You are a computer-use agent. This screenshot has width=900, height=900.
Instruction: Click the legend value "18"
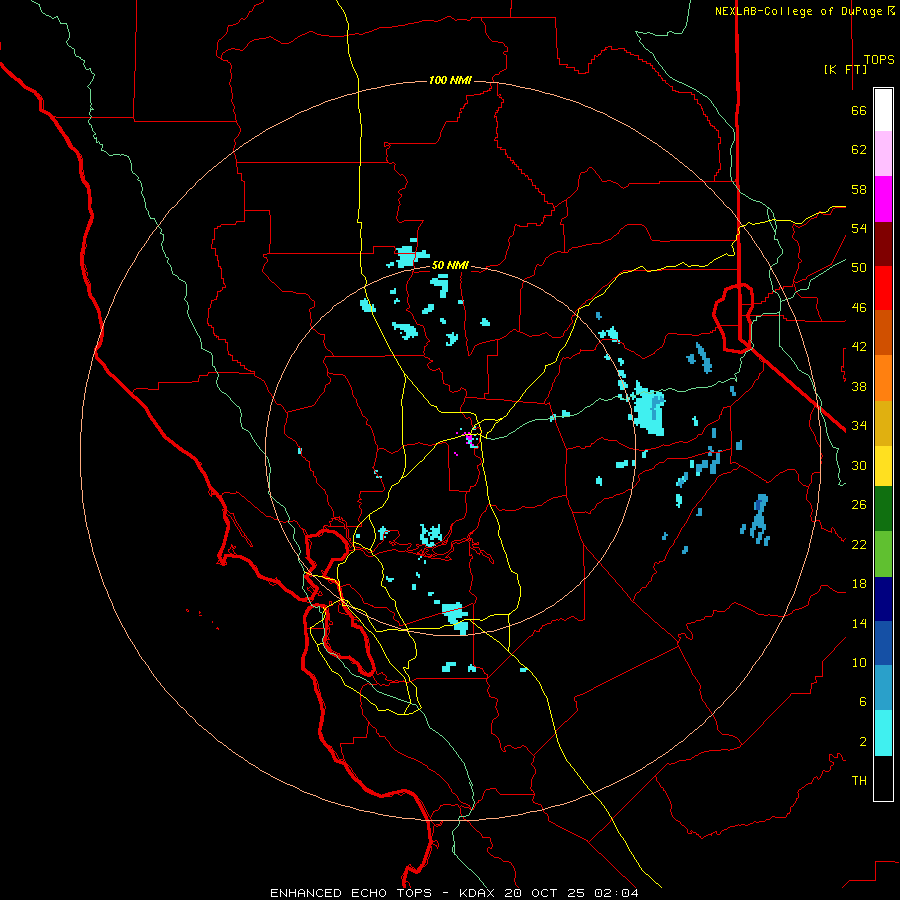pos(859,584)
